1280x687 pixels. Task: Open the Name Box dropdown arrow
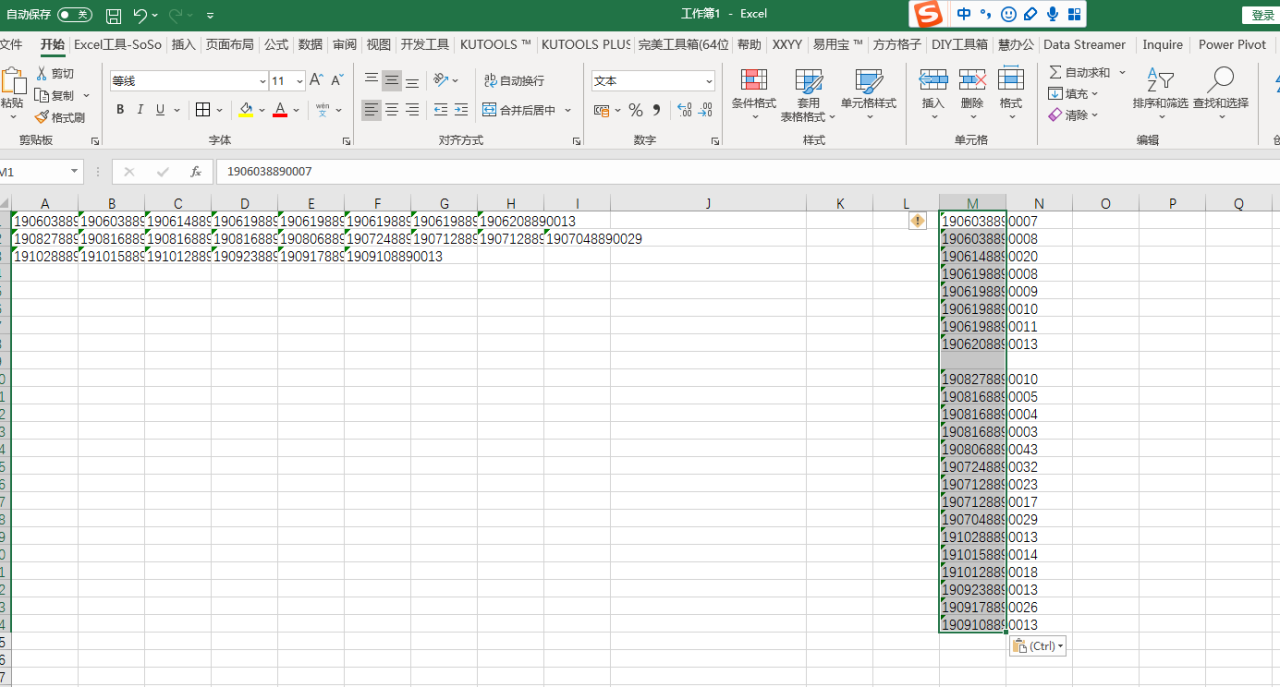(x=74, y=172)
